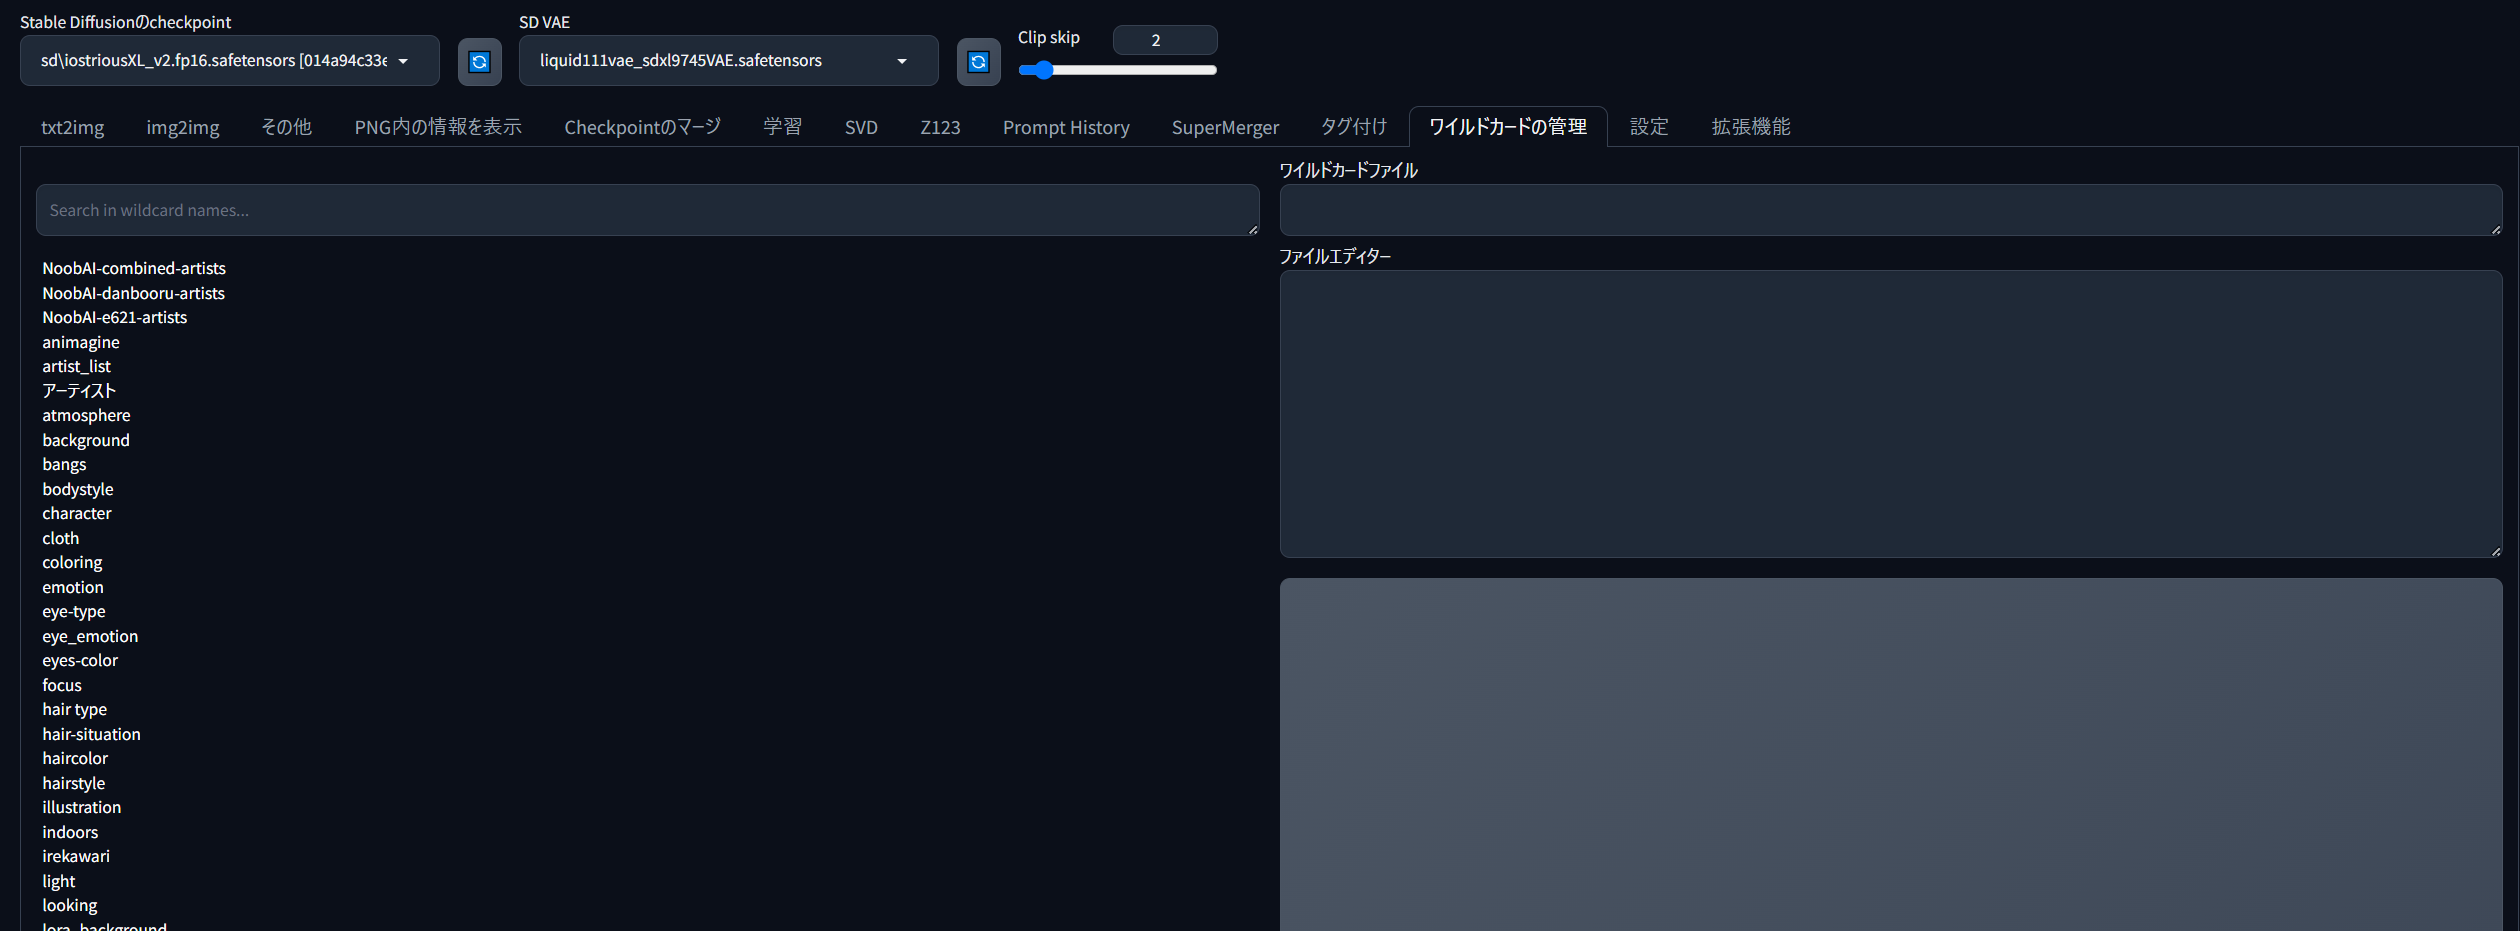Open the 設定 tab
Image resolution: width=2520 pixels, height=931 pixels.
pos(1649,127)
